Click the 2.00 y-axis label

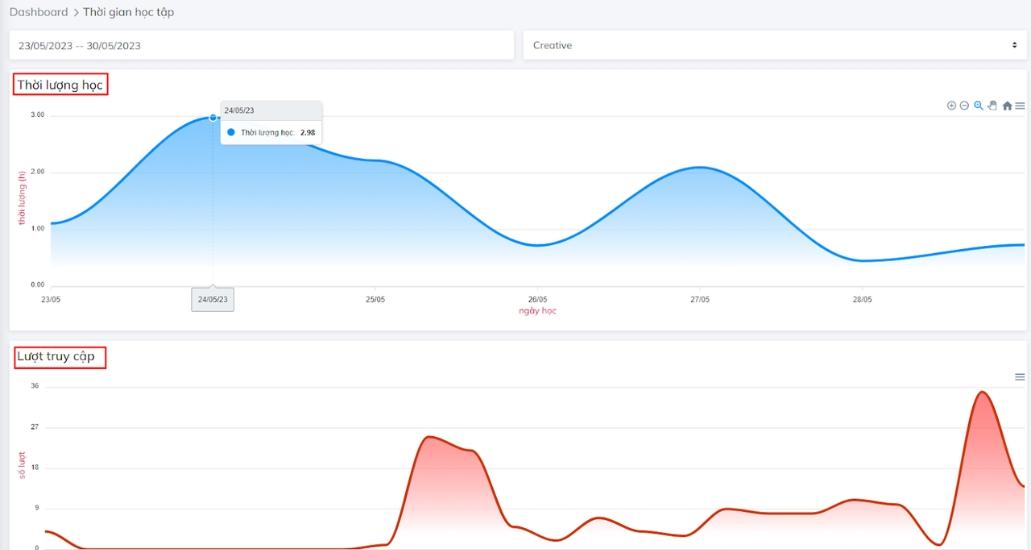point(37,172)
